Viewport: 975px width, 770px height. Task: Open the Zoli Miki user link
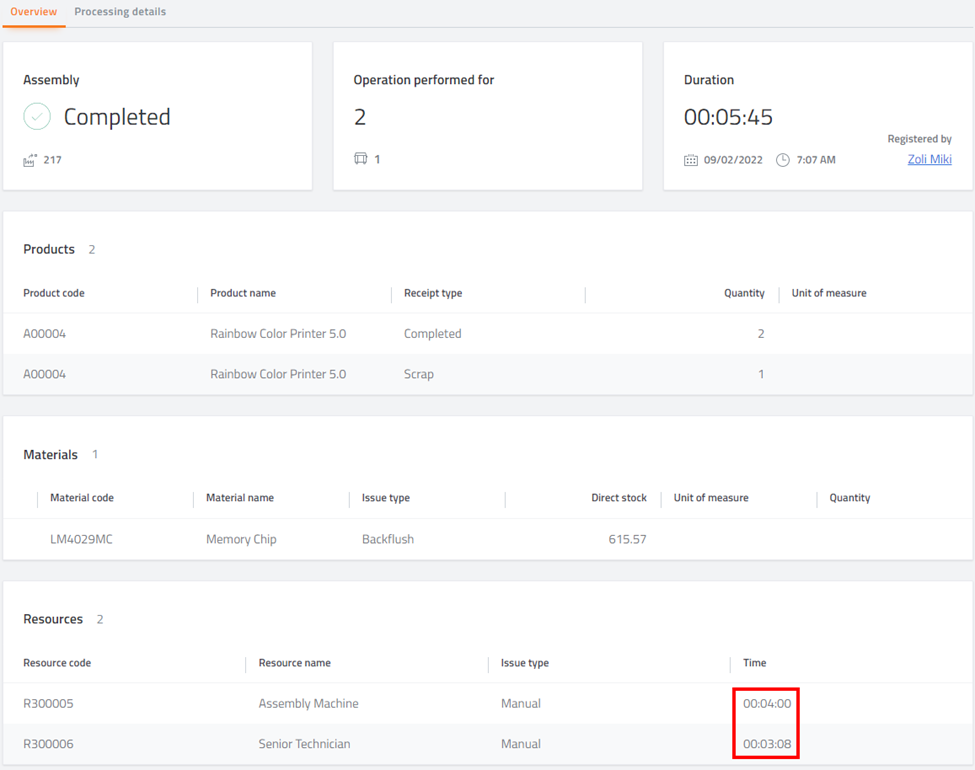click(x=929, y=159)
